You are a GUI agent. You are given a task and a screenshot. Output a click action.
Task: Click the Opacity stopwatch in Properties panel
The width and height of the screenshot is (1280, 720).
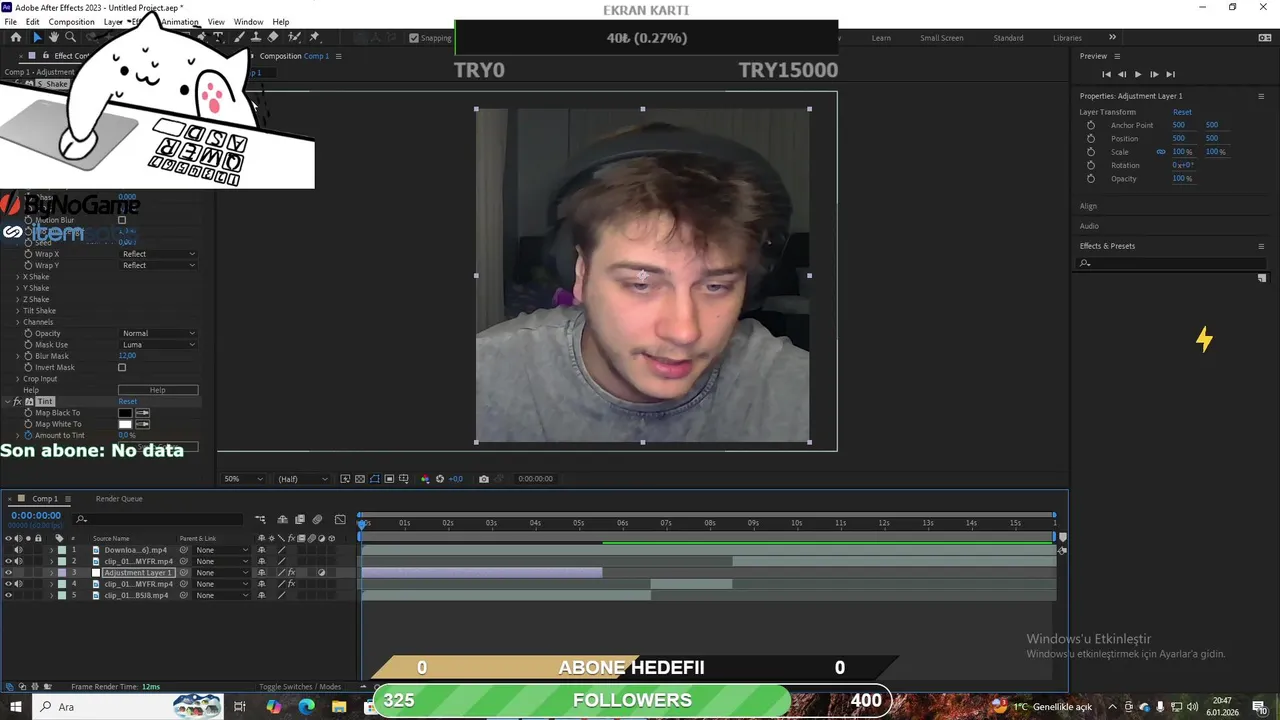[x=1090, y=179]
